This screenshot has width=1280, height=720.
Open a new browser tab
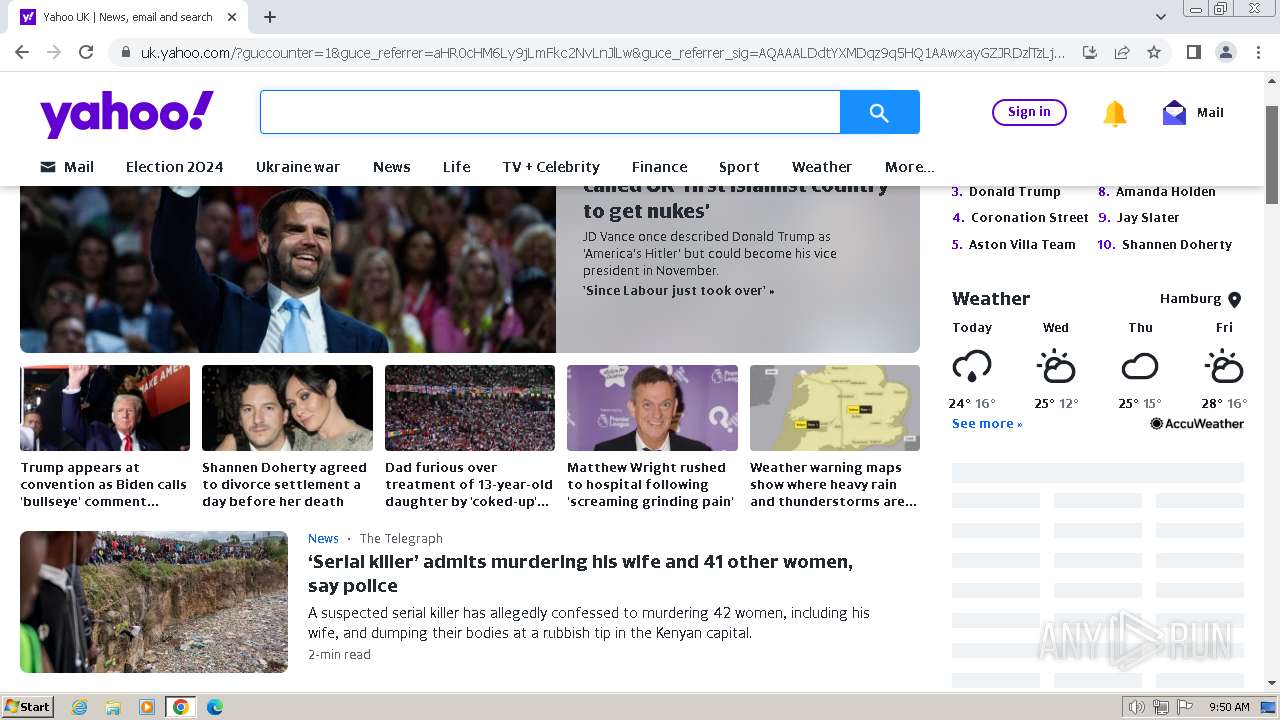click(270, 17)
